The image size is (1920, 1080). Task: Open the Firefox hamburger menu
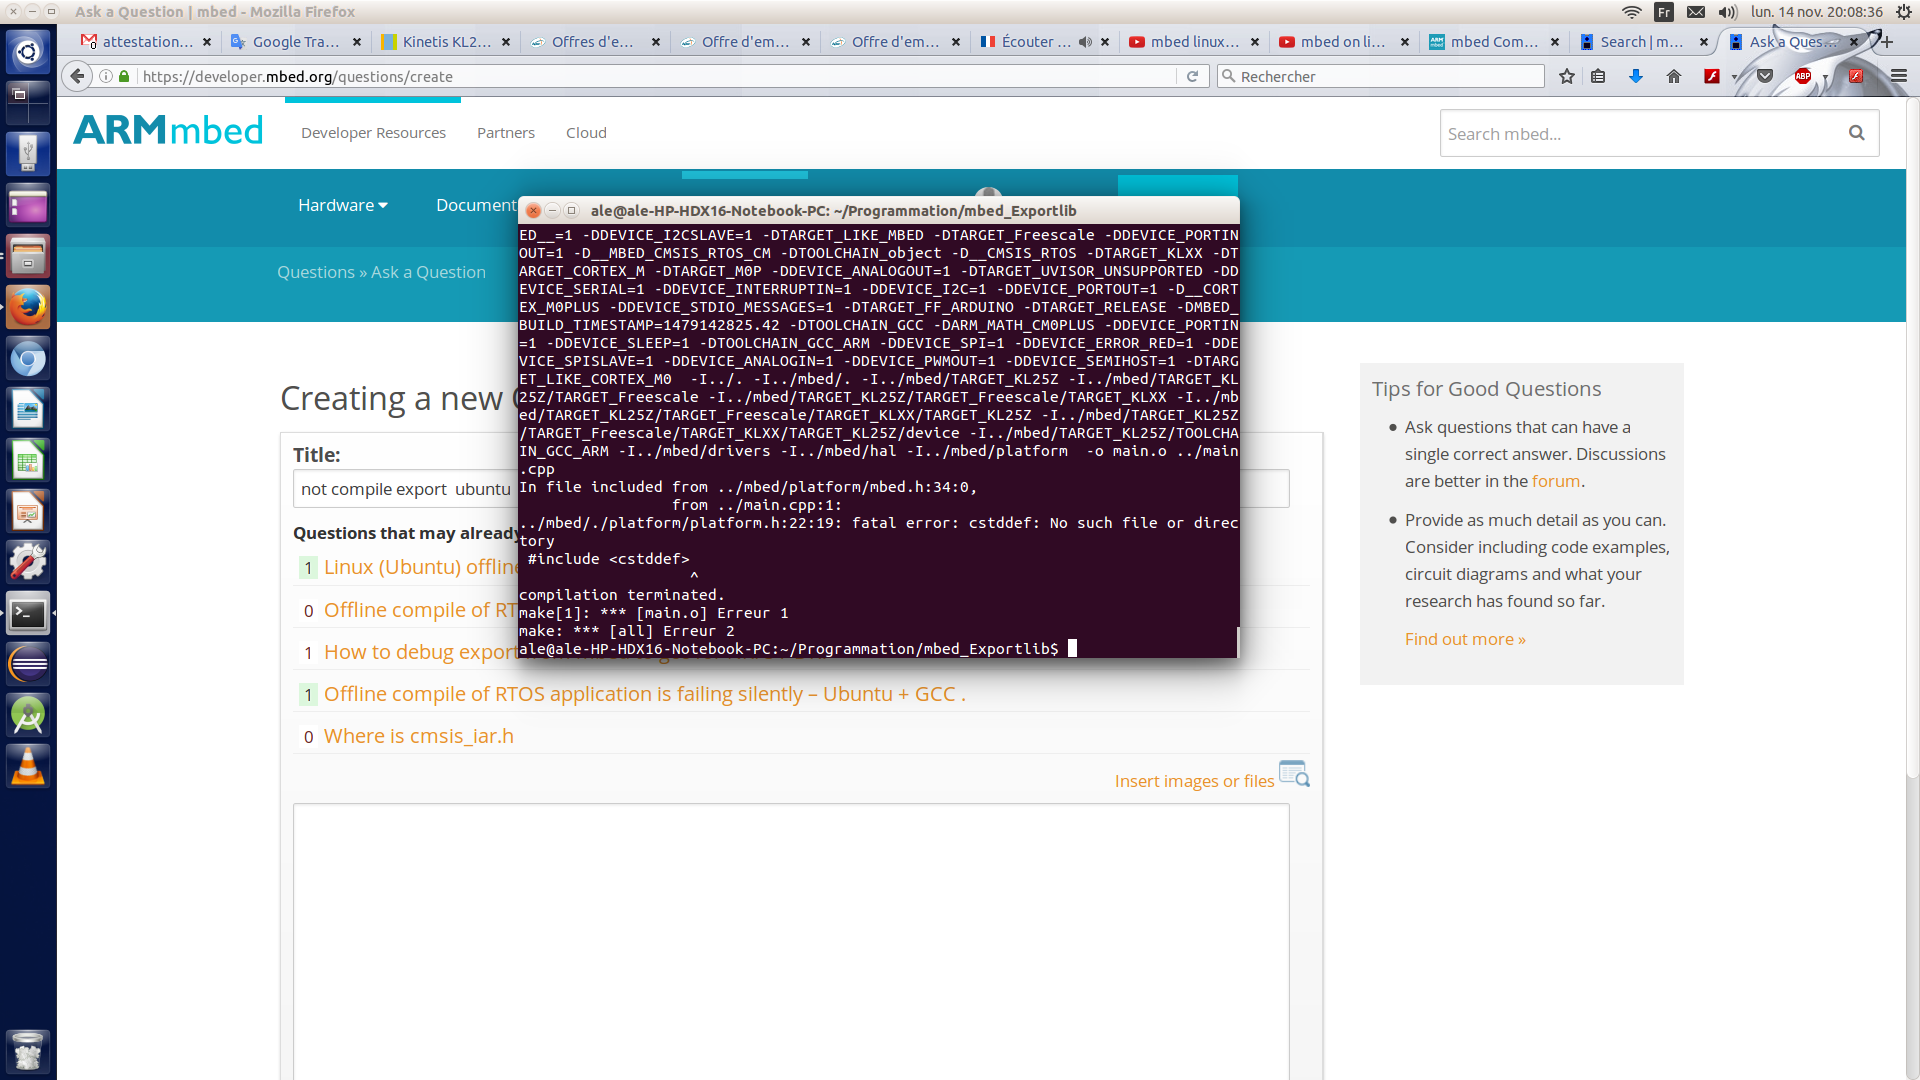[x=1899, y=76]
